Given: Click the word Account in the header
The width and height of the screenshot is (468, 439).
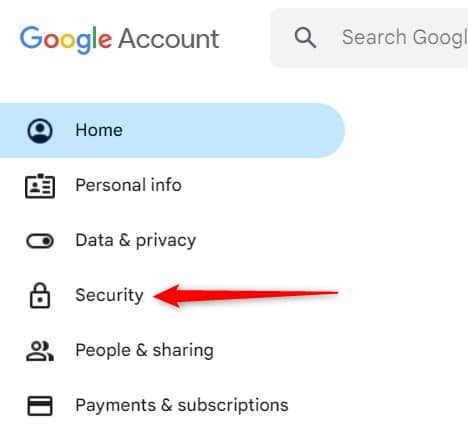Looking at the screenshot, I should pos(169,39).
